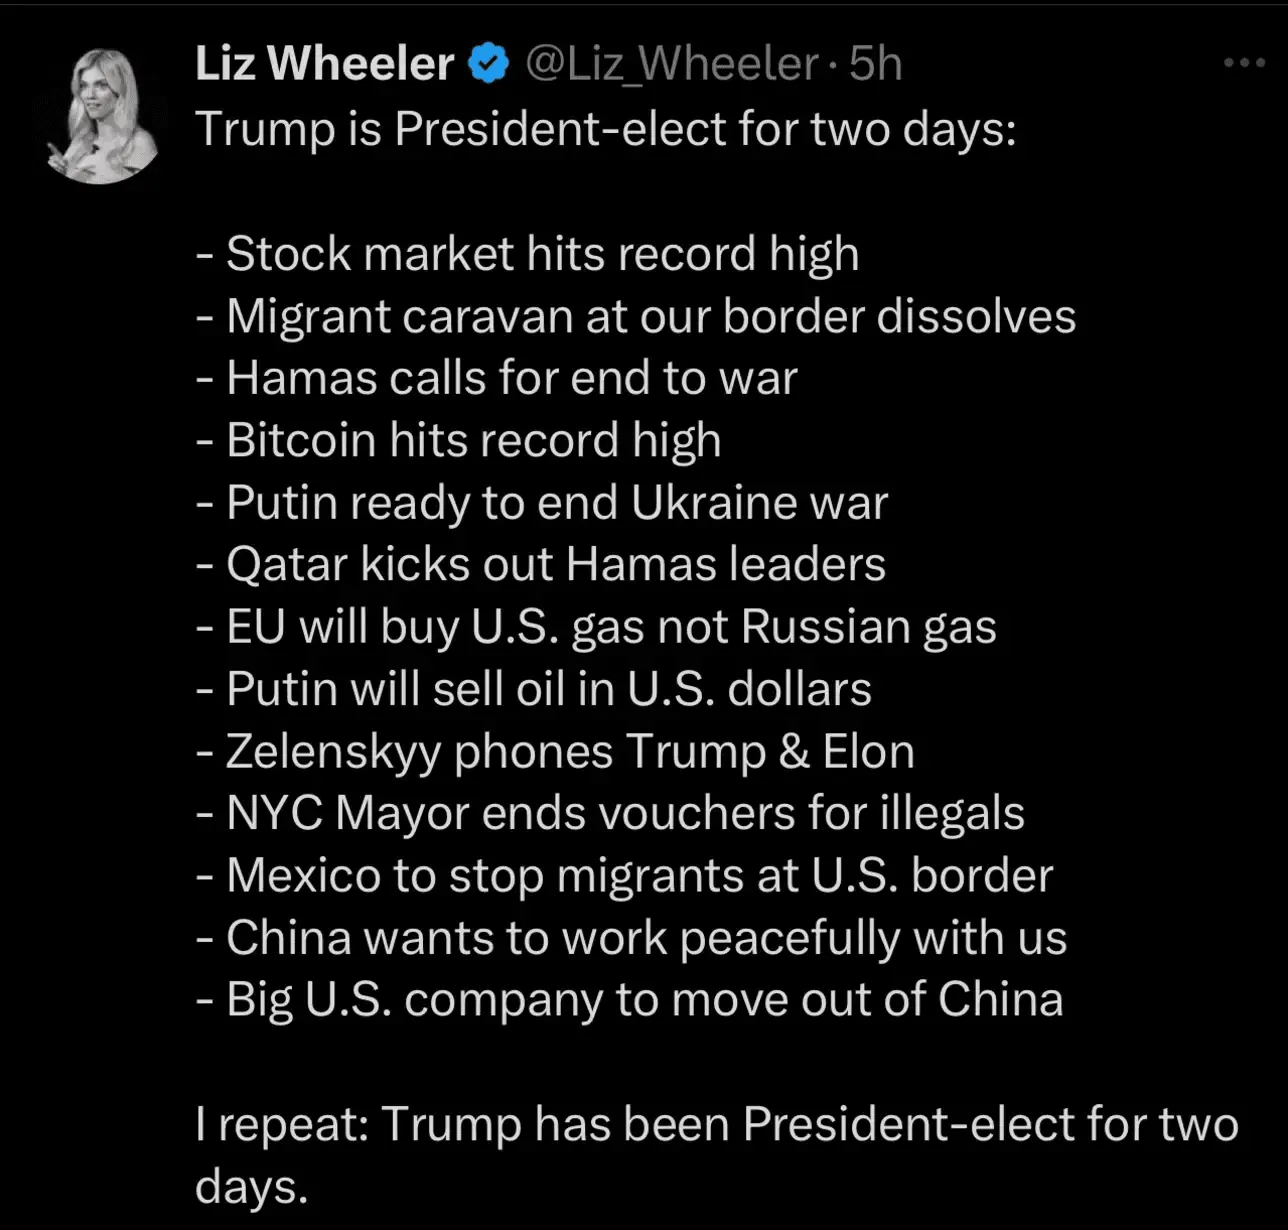Click the "Trump is President-elect for two days:" line
This screenshot has height=1230, width=1288.
click(x=605, y=129)
